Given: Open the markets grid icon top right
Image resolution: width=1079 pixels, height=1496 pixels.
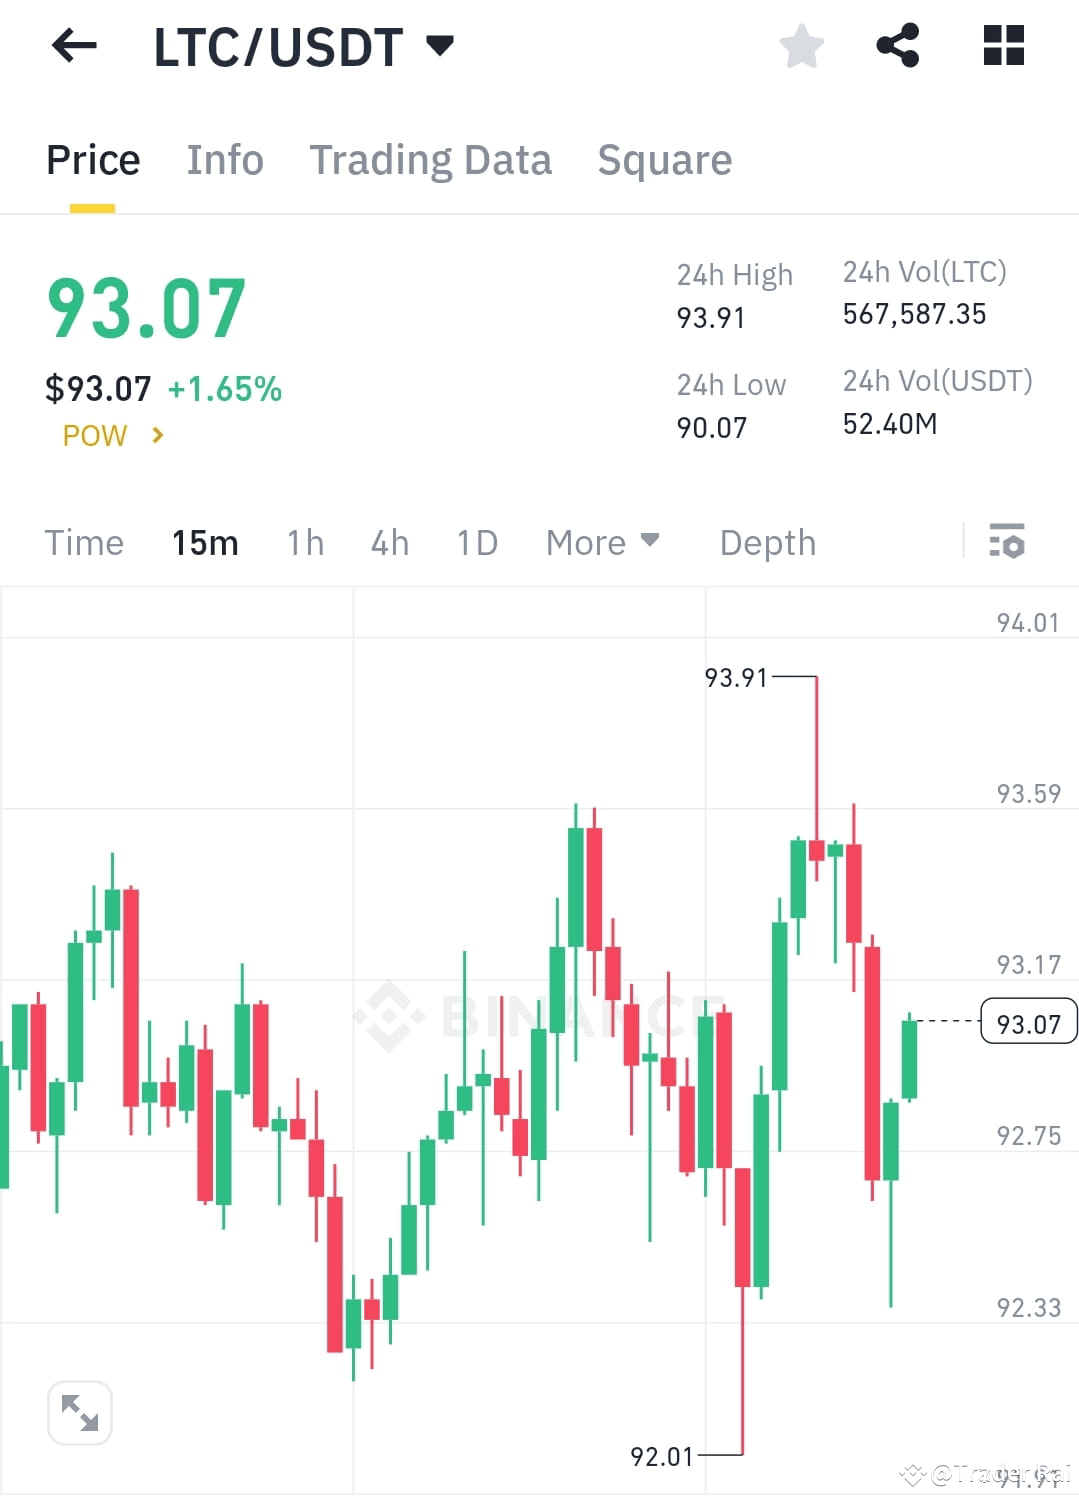Looking at the screenshot, I should point(1001,45).
